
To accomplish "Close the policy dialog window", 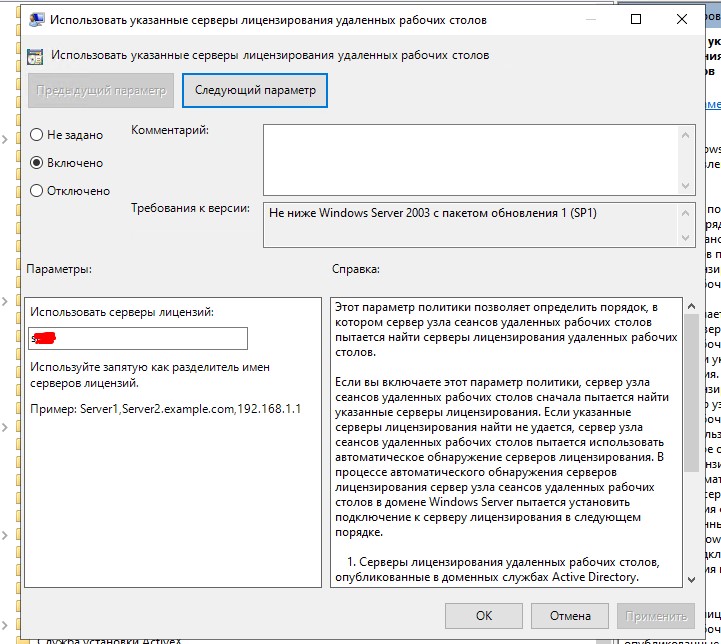I will pos(682,19).
